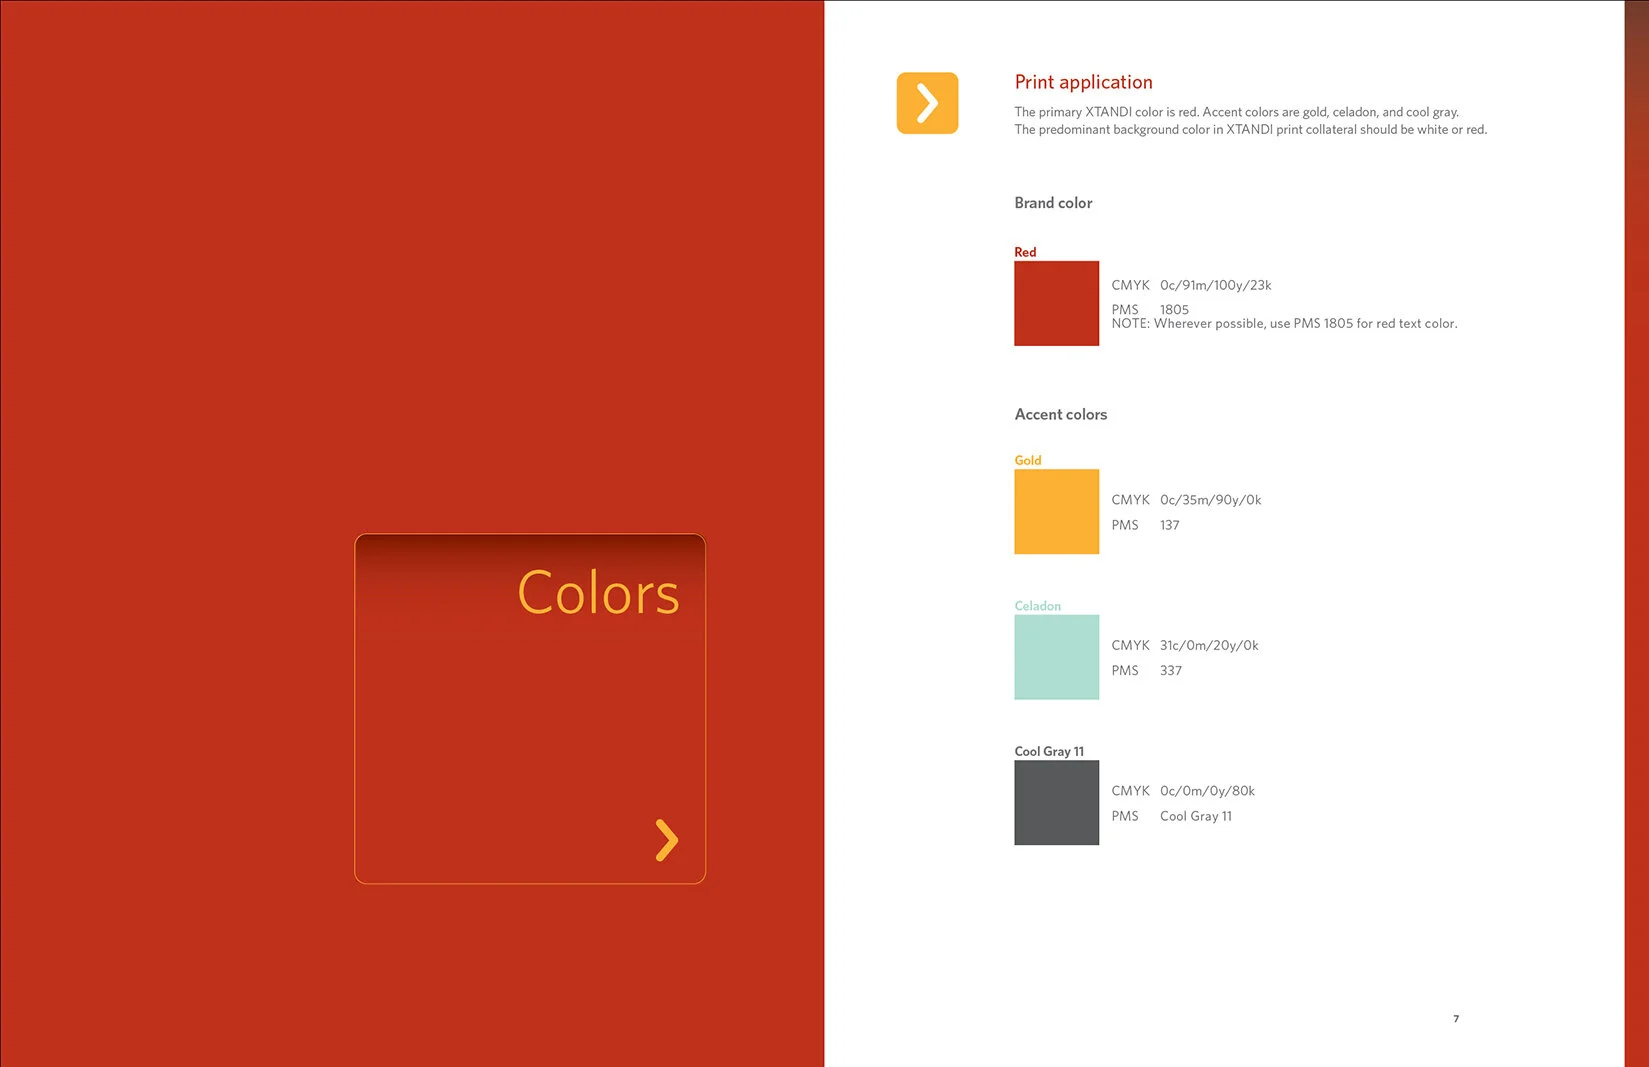
Task: Click the CMYK value 31c/0m/20y/0k
Action: coord(1209,646)
